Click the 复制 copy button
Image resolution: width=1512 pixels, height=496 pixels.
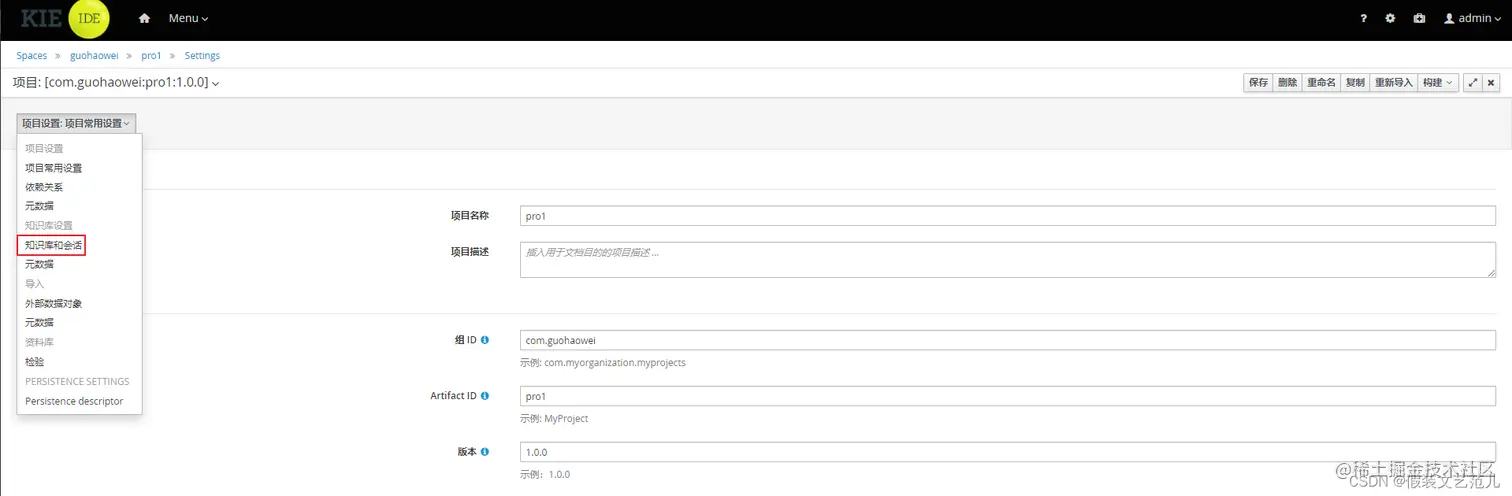coord(1355,83)
